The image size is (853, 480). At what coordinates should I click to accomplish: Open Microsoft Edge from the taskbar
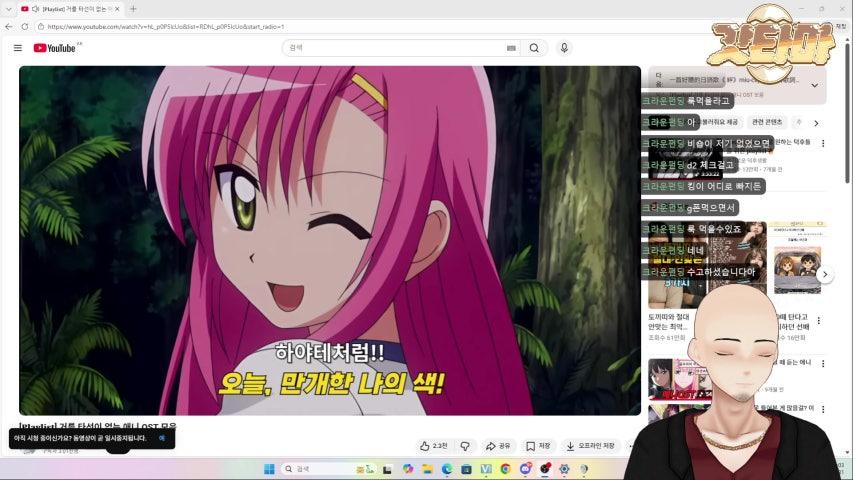tap(447, 469)
